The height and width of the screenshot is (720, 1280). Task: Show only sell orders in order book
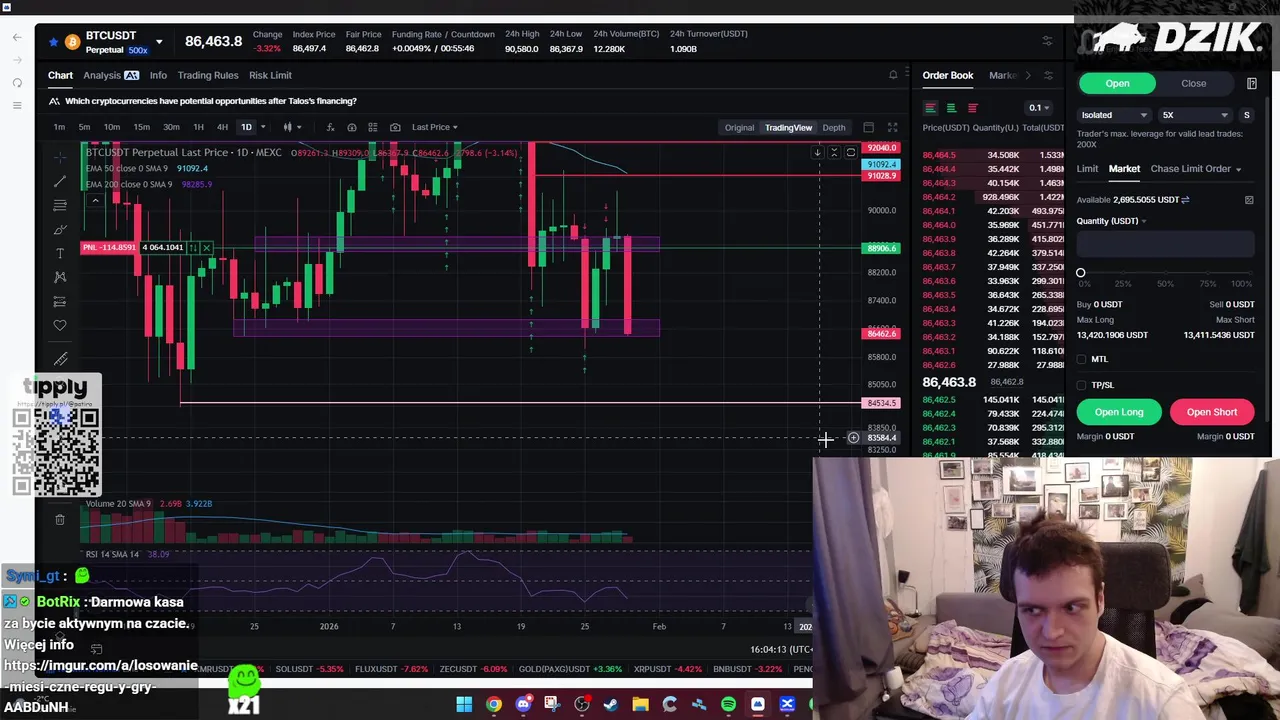tap(972, 108)
